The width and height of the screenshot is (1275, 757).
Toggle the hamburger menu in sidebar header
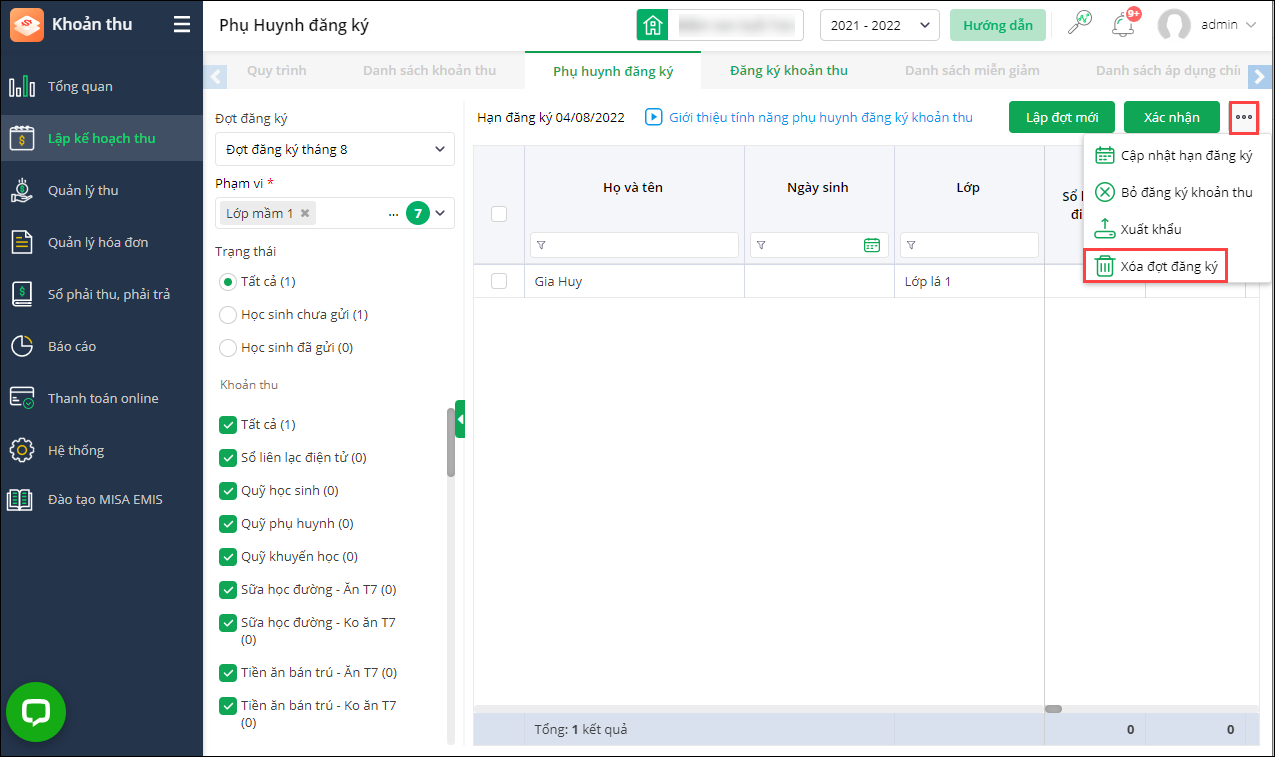tap(181, 24)
